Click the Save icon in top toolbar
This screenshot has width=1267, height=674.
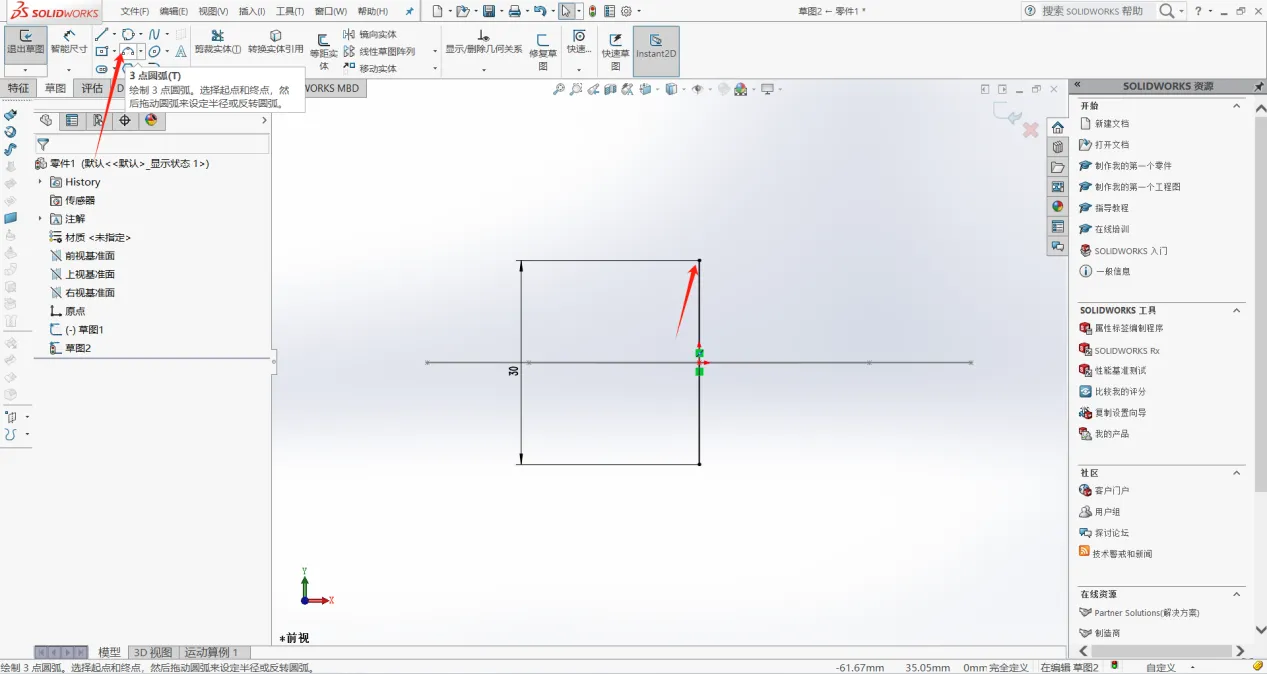[x=489, y=11]
